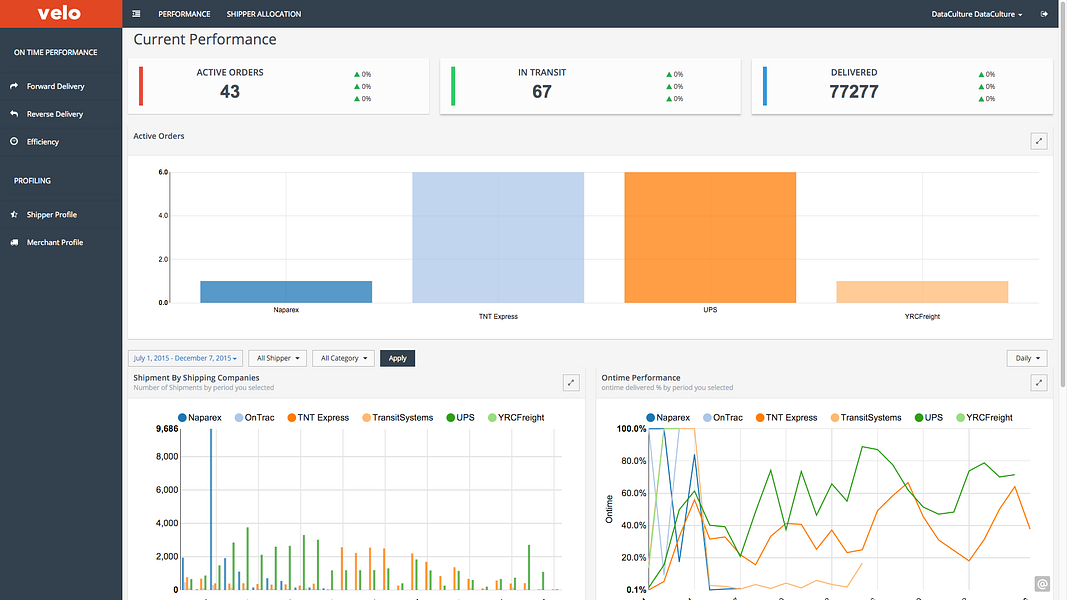The height and width of the screenshot is (600, 1067).
Task: Click the @ icon at bottom right
Action: click(1042, 584)
